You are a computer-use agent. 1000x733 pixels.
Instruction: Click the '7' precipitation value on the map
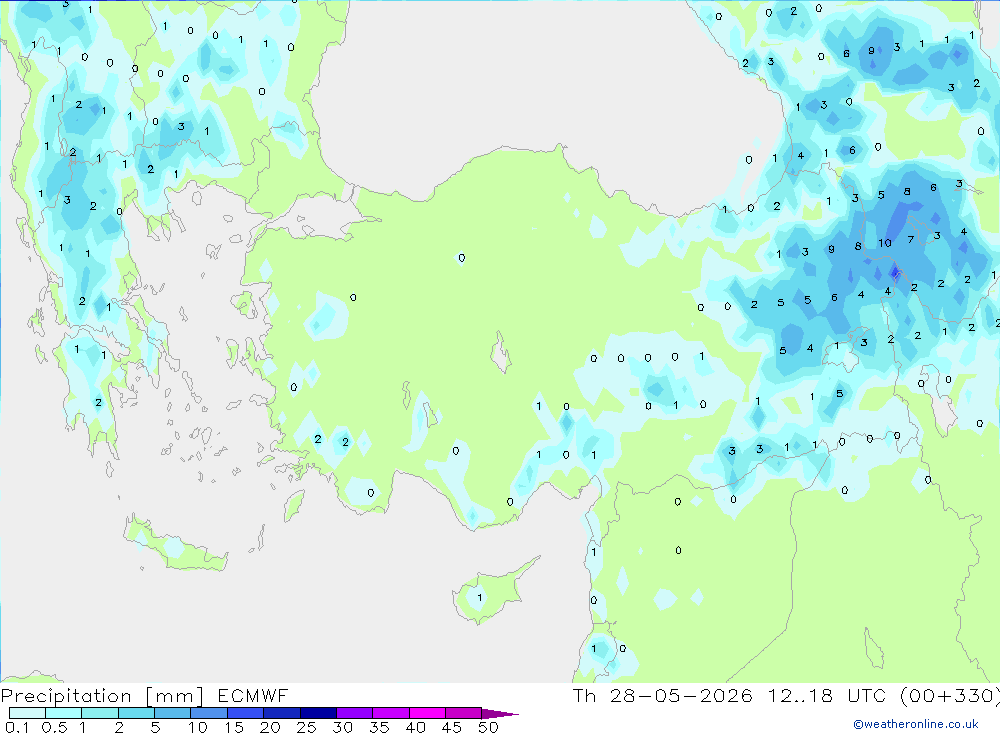click(911, 239)
